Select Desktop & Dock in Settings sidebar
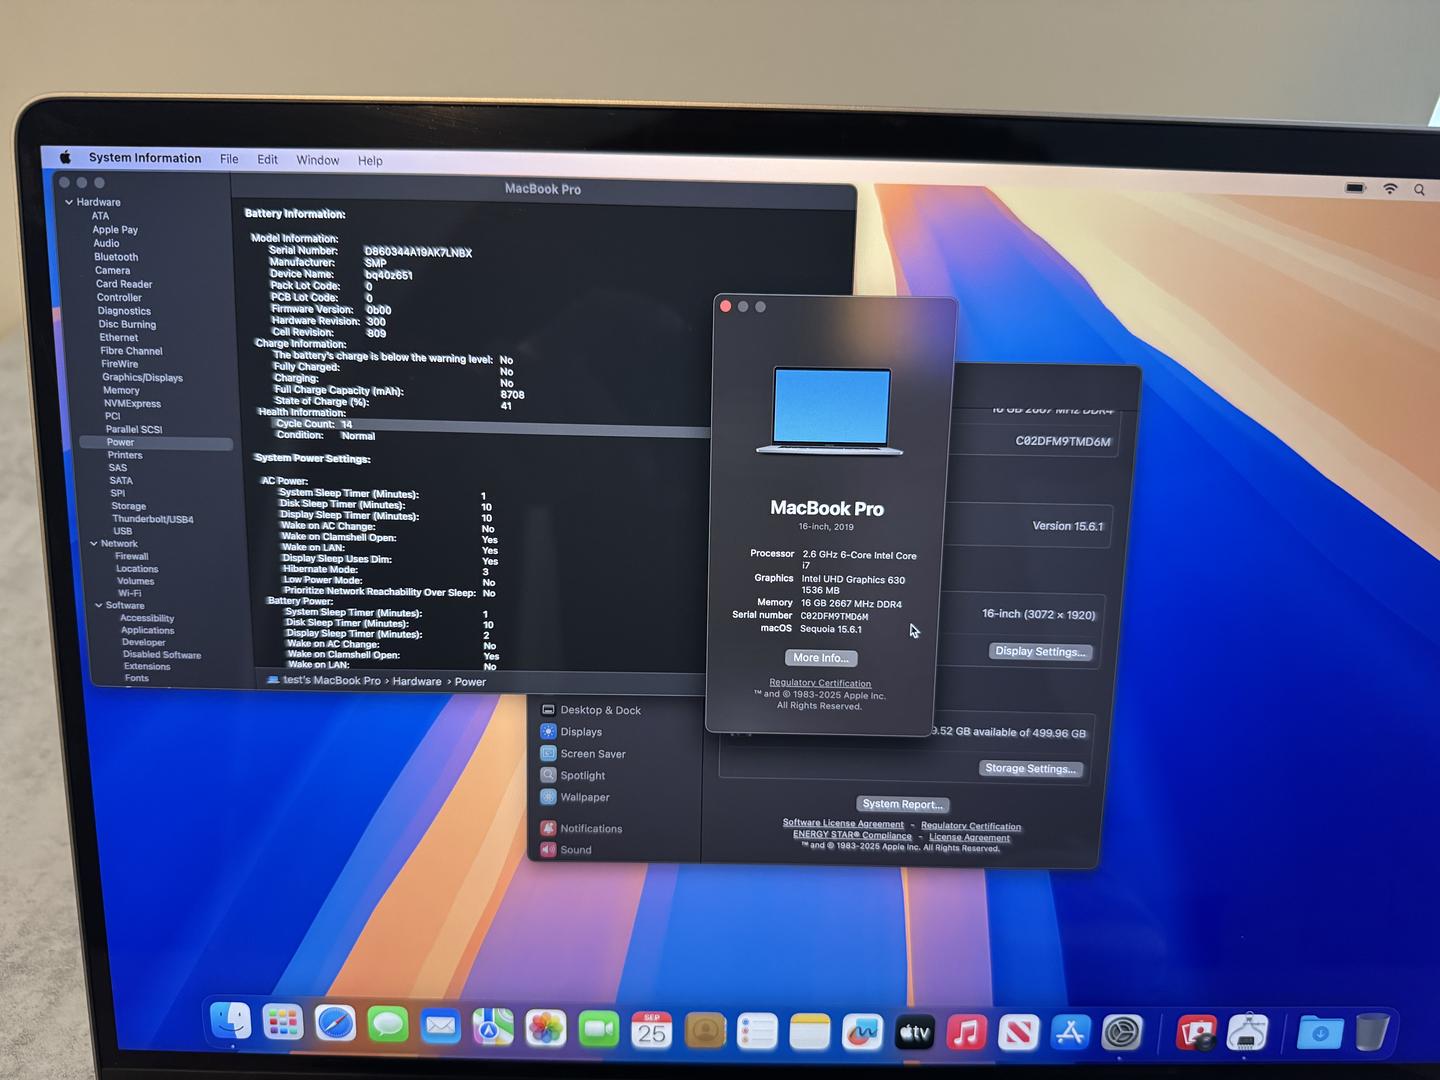The width and height of the screenshot is (1440, 1080). [x=600, y=710]
